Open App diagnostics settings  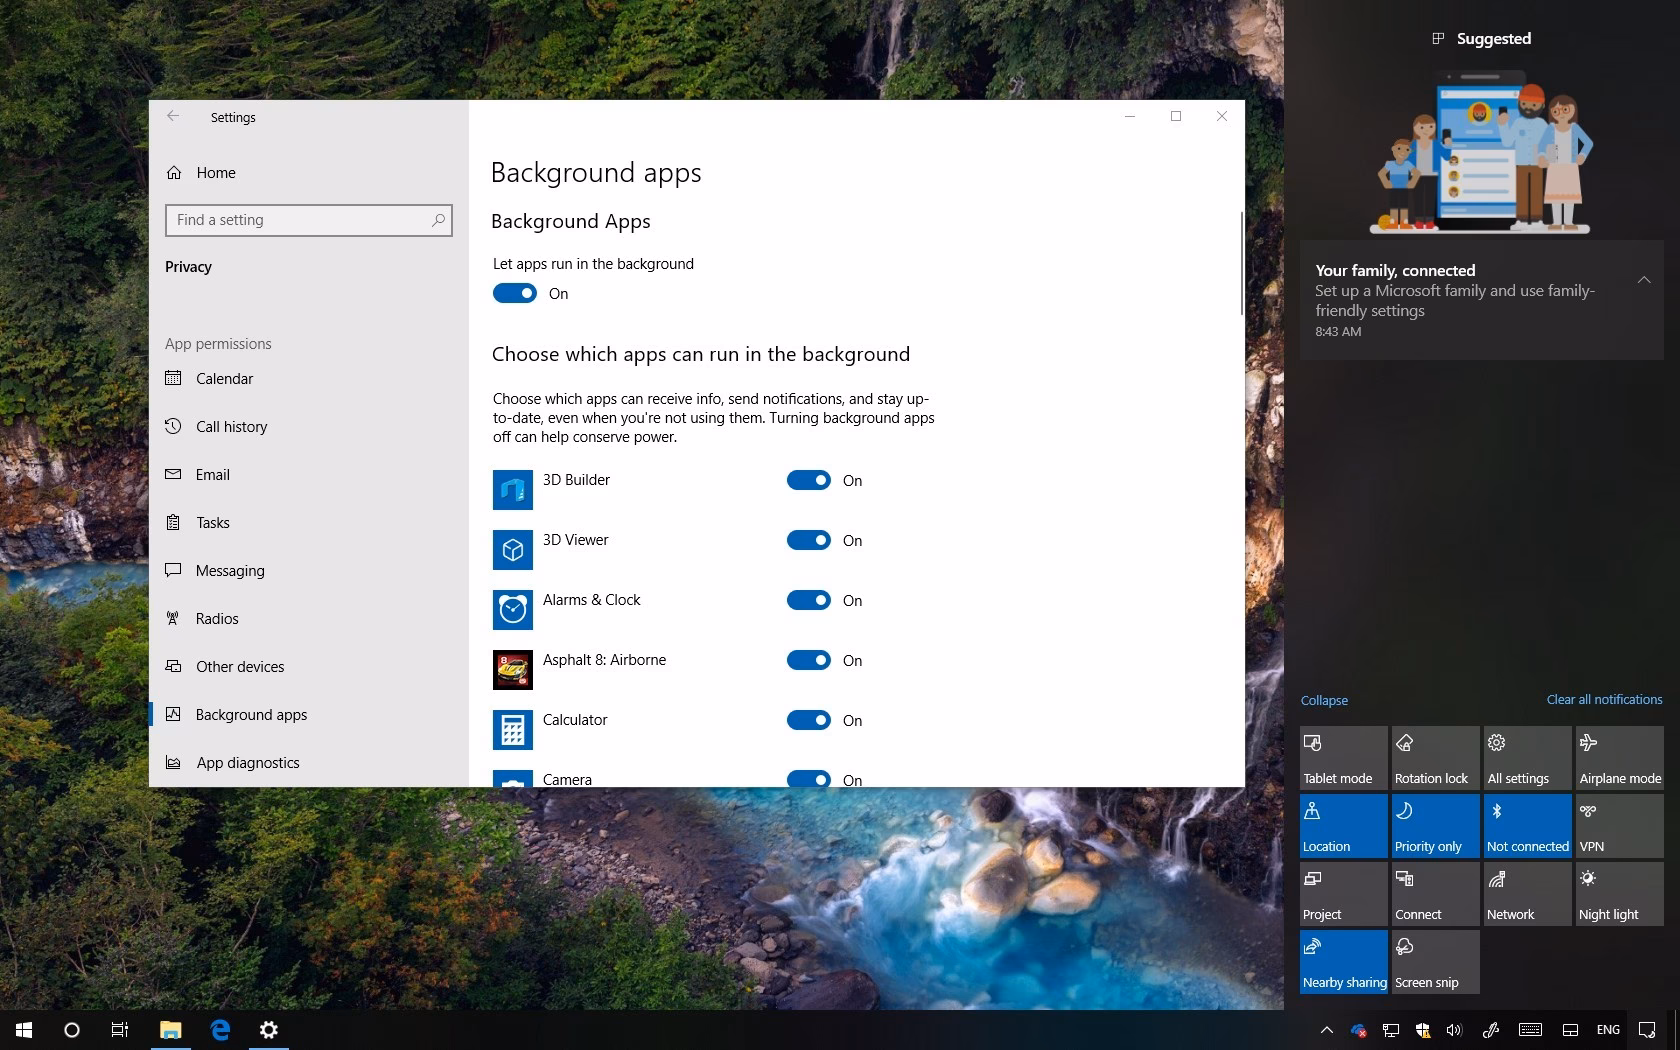(247, 762)
